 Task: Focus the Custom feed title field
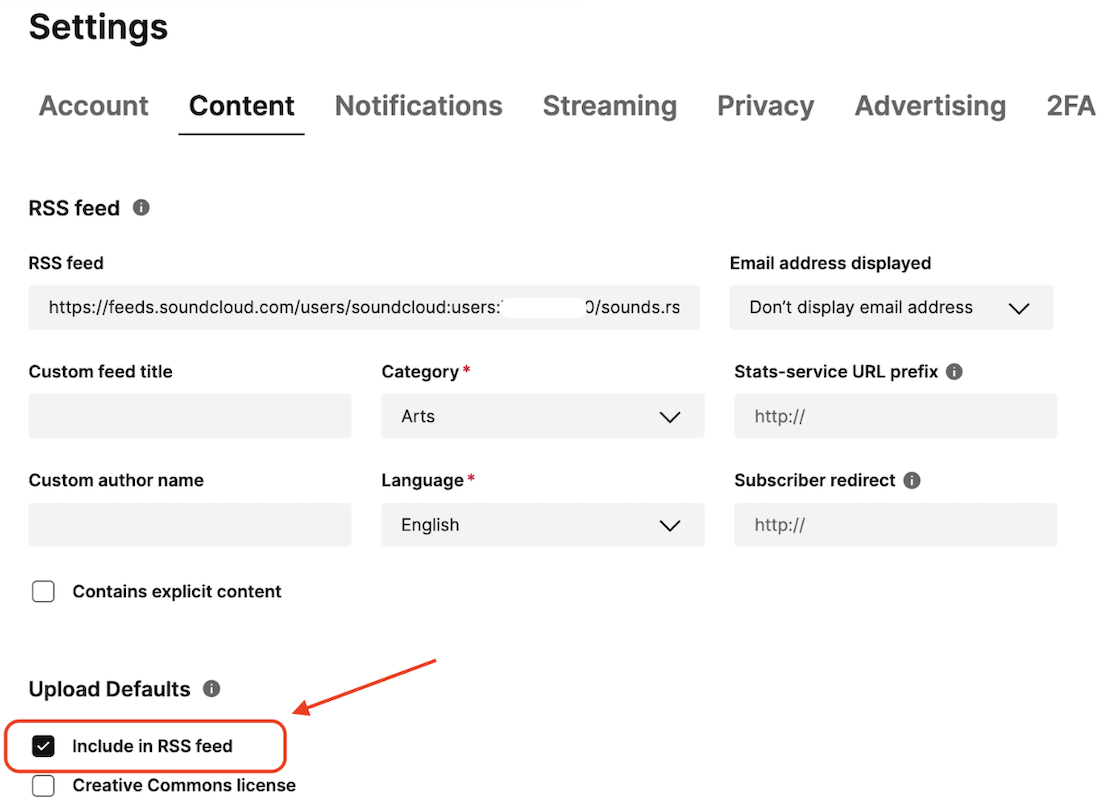(190, 416)
